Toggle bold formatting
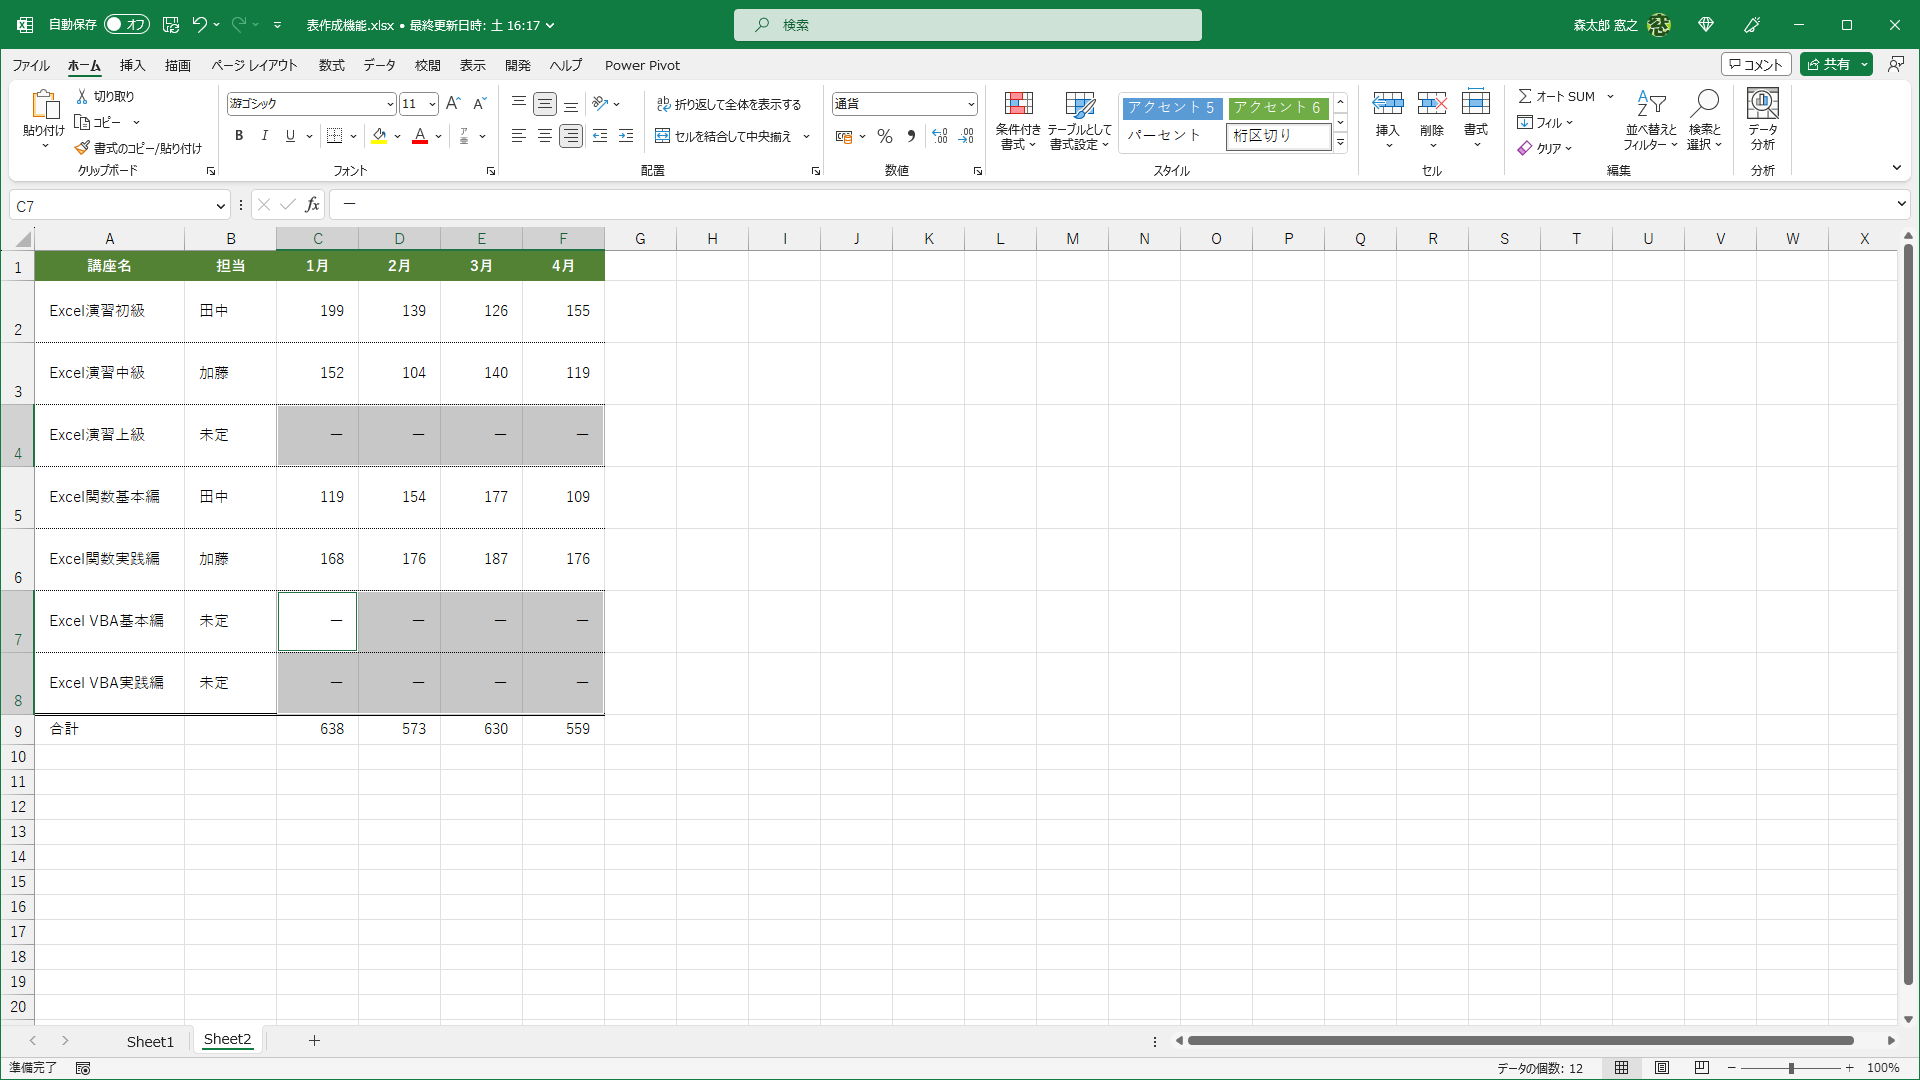This screenshot has width=1920, height=1080. 239,136
